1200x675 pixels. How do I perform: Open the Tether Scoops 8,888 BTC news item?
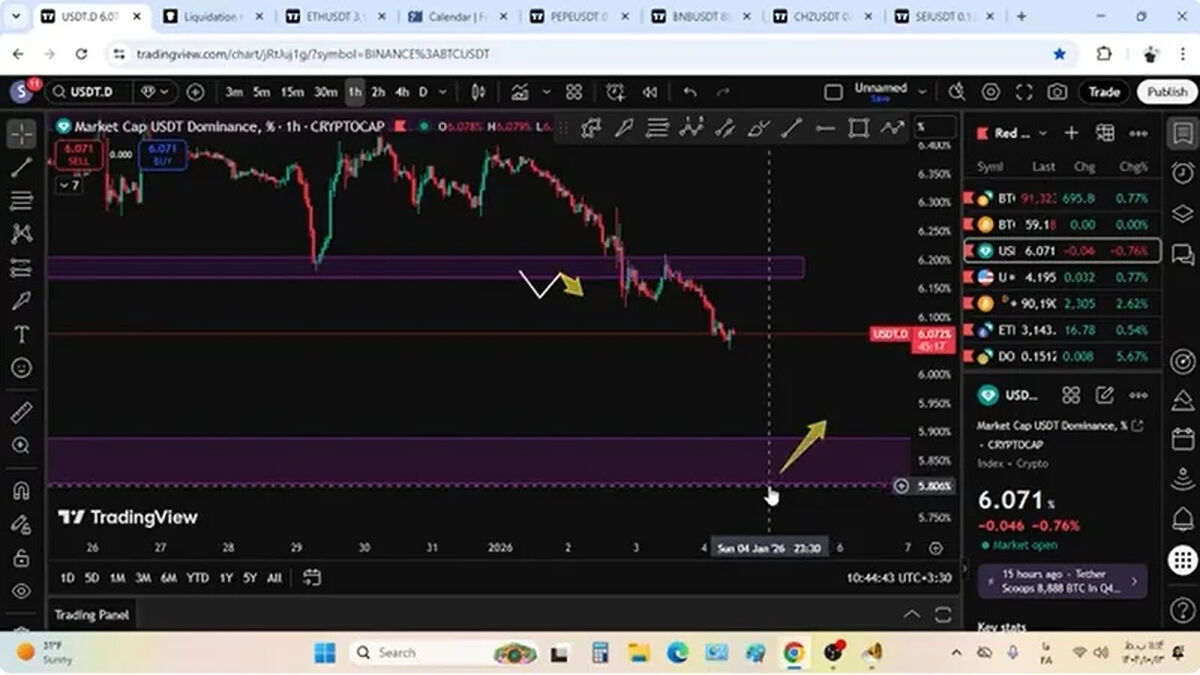[x=1061, y=581]
